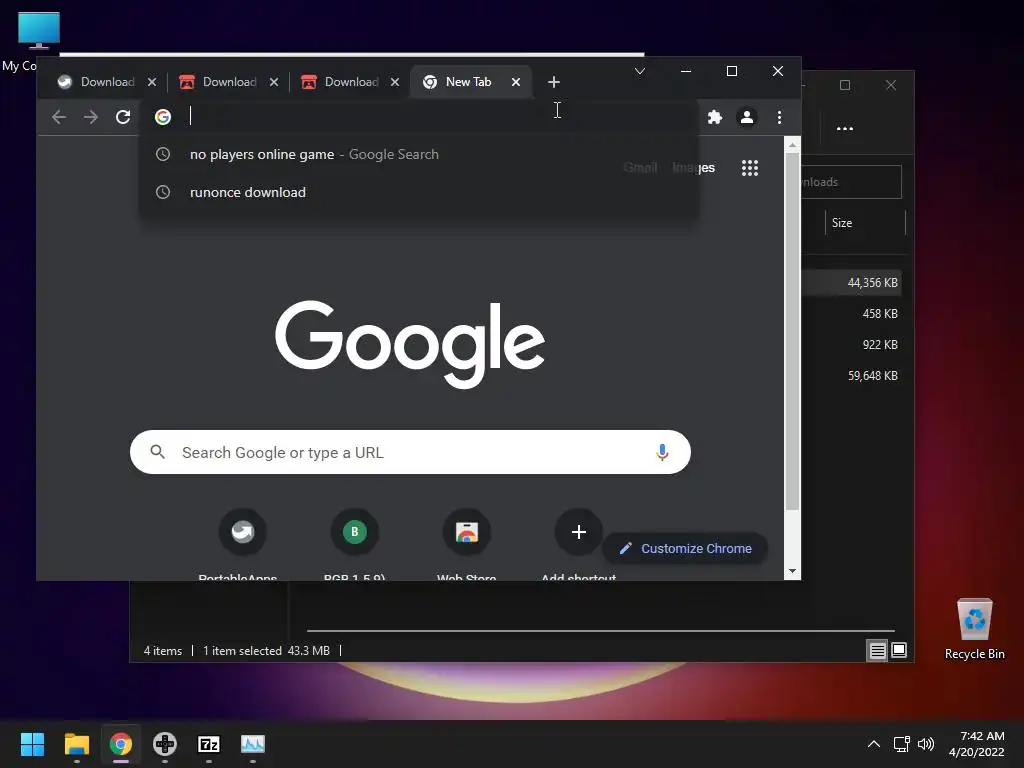The width and height of the screenshot is (1024, 768).
Task: Open a new Chrome tab
Action: [554, 82]
